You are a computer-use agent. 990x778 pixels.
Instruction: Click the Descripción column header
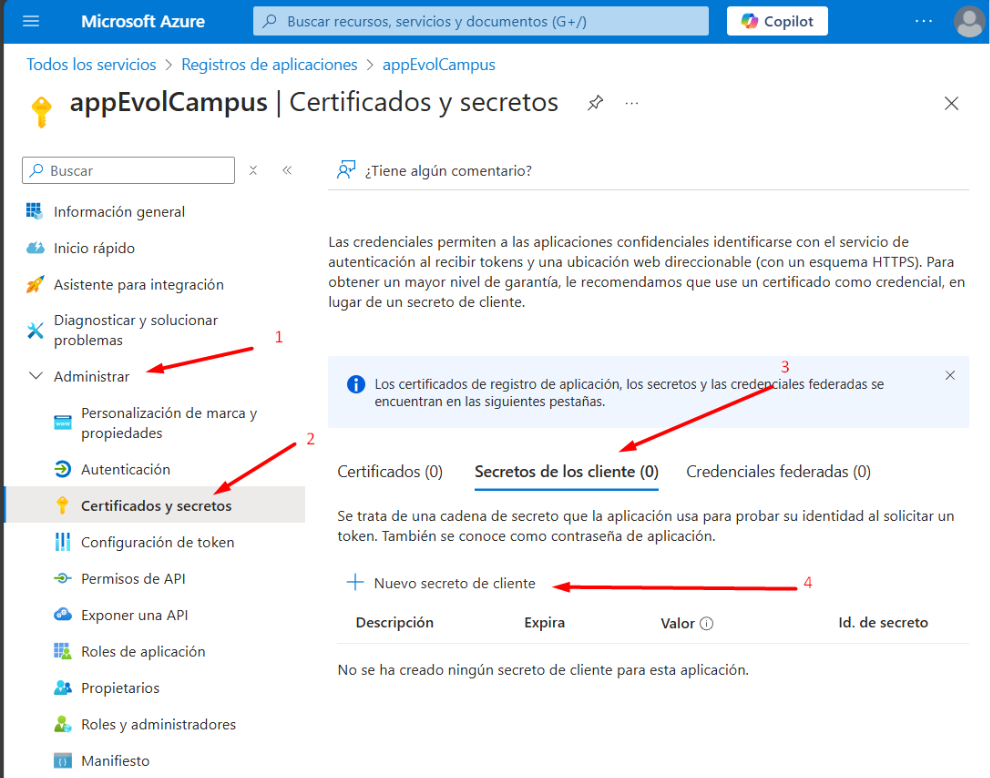pos(395,623)
